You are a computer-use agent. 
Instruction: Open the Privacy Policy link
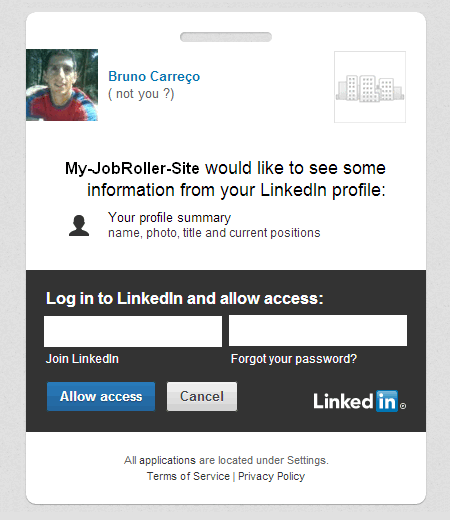272,476
